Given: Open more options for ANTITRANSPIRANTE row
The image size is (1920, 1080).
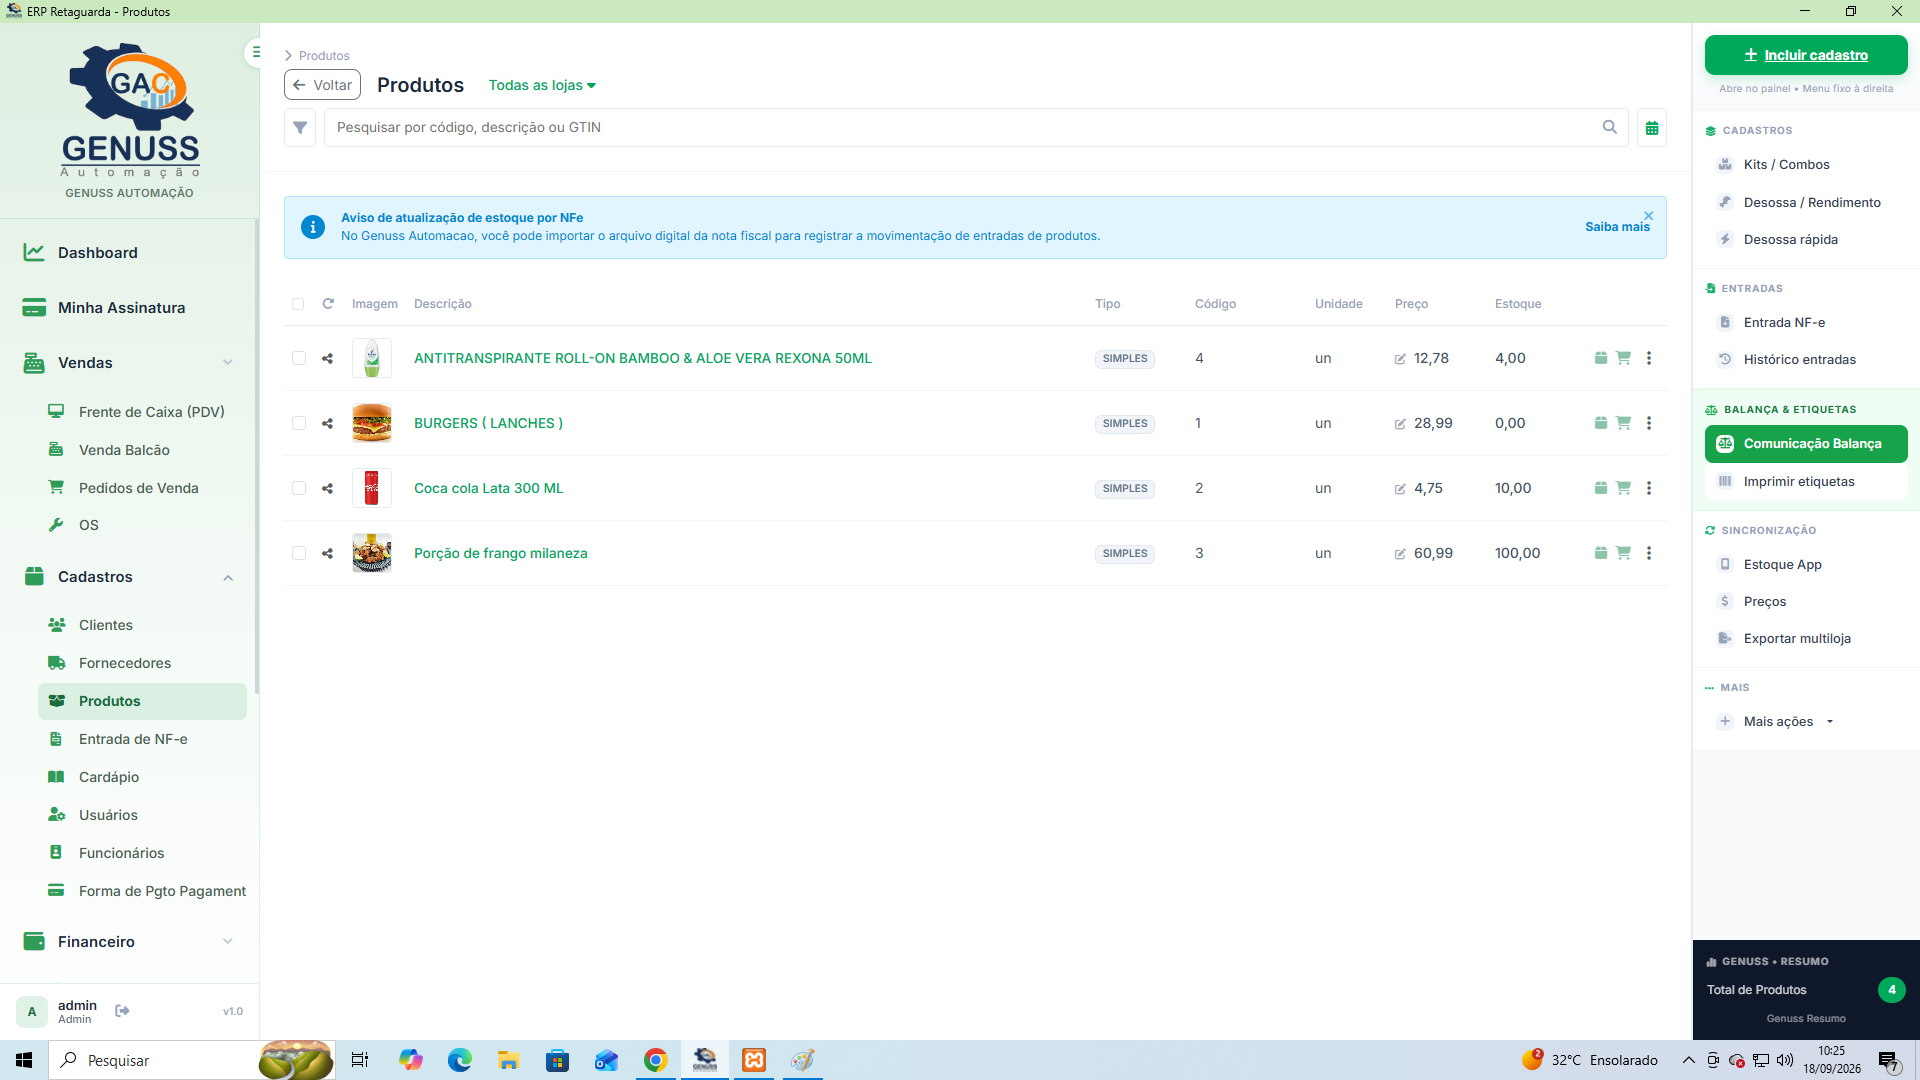Looking at the screenshot, I should pos(1649,358).
